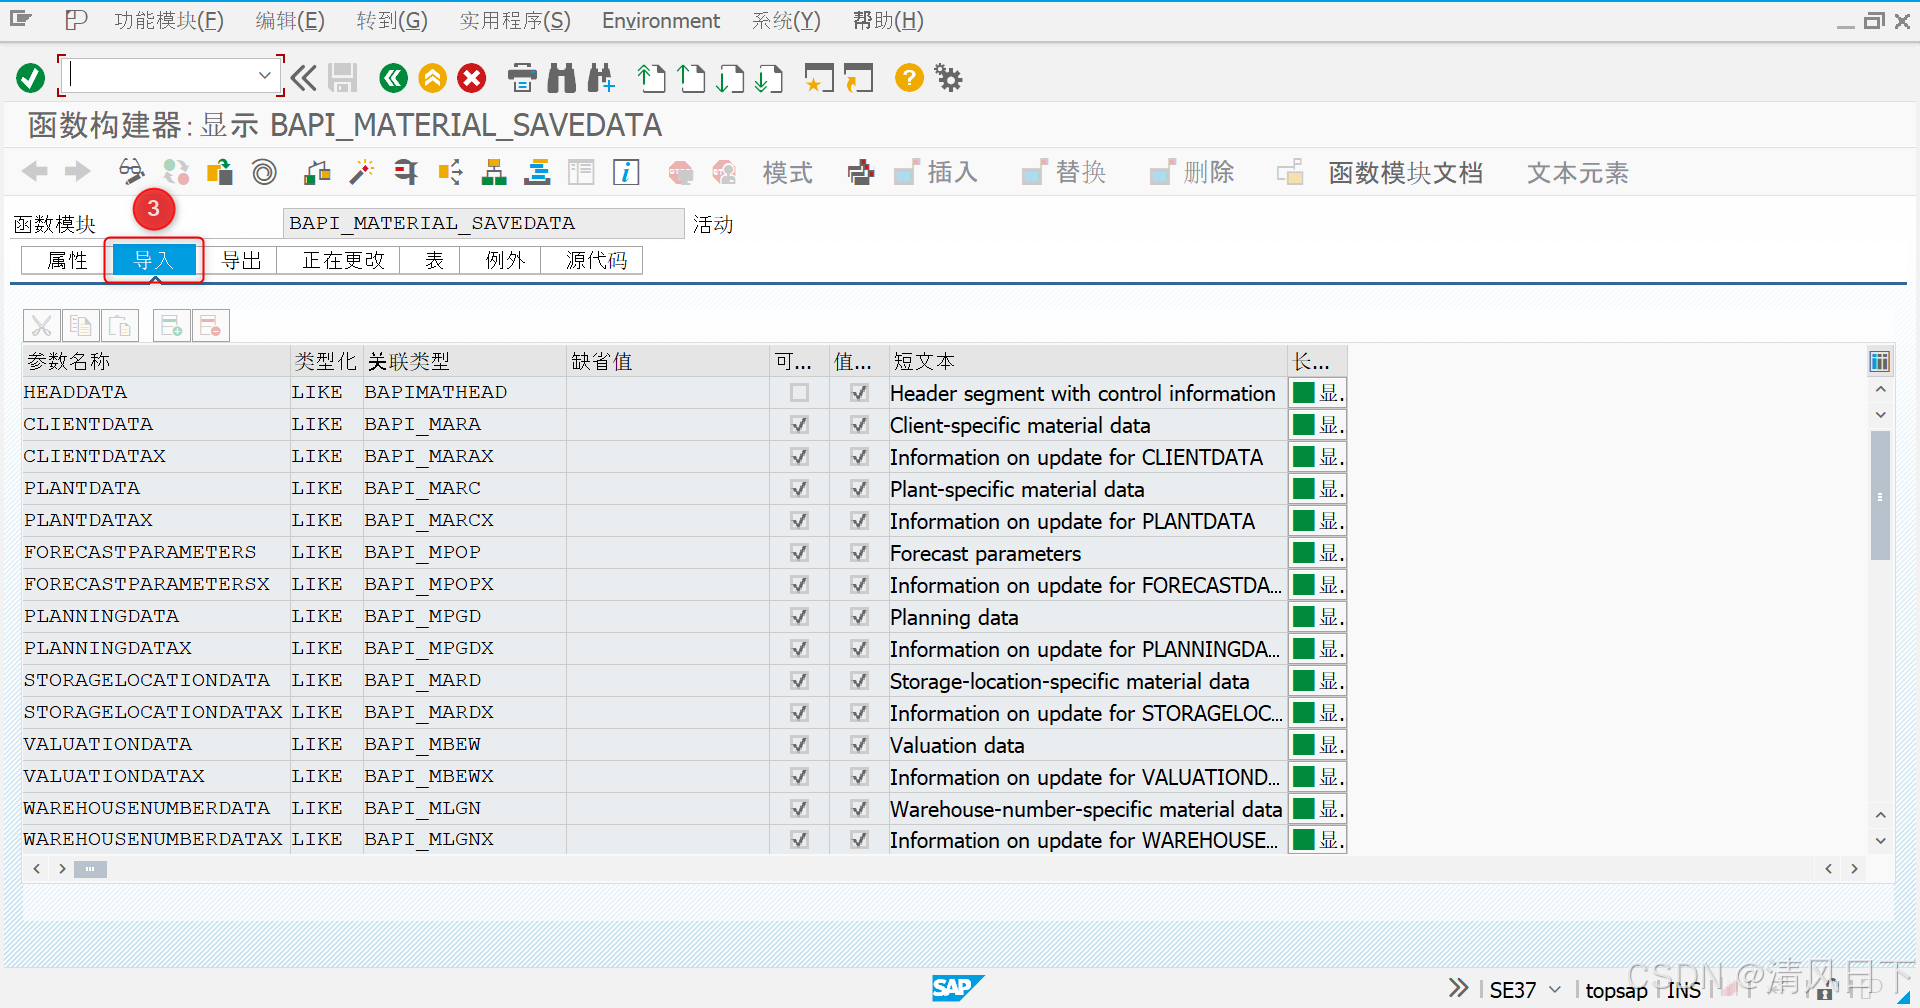Click the Activate magic wand icon
This screenshot has height=1008, width=1920.
pyautogui.click(x=362, y=172)
